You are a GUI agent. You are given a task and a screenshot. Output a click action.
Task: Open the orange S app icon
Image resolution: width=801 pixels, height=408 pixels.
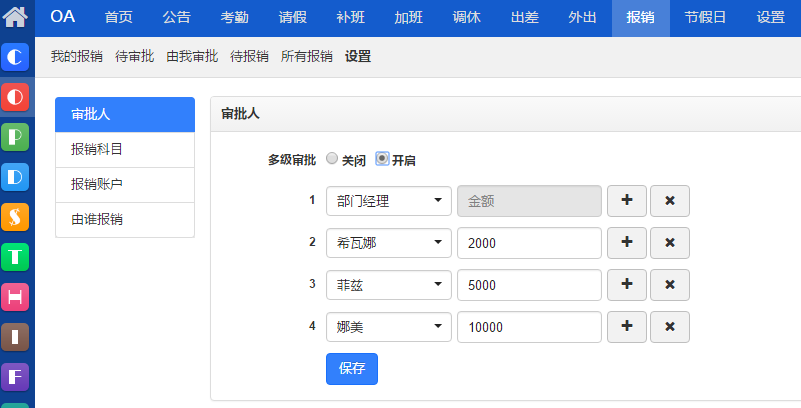click(15, 216)
